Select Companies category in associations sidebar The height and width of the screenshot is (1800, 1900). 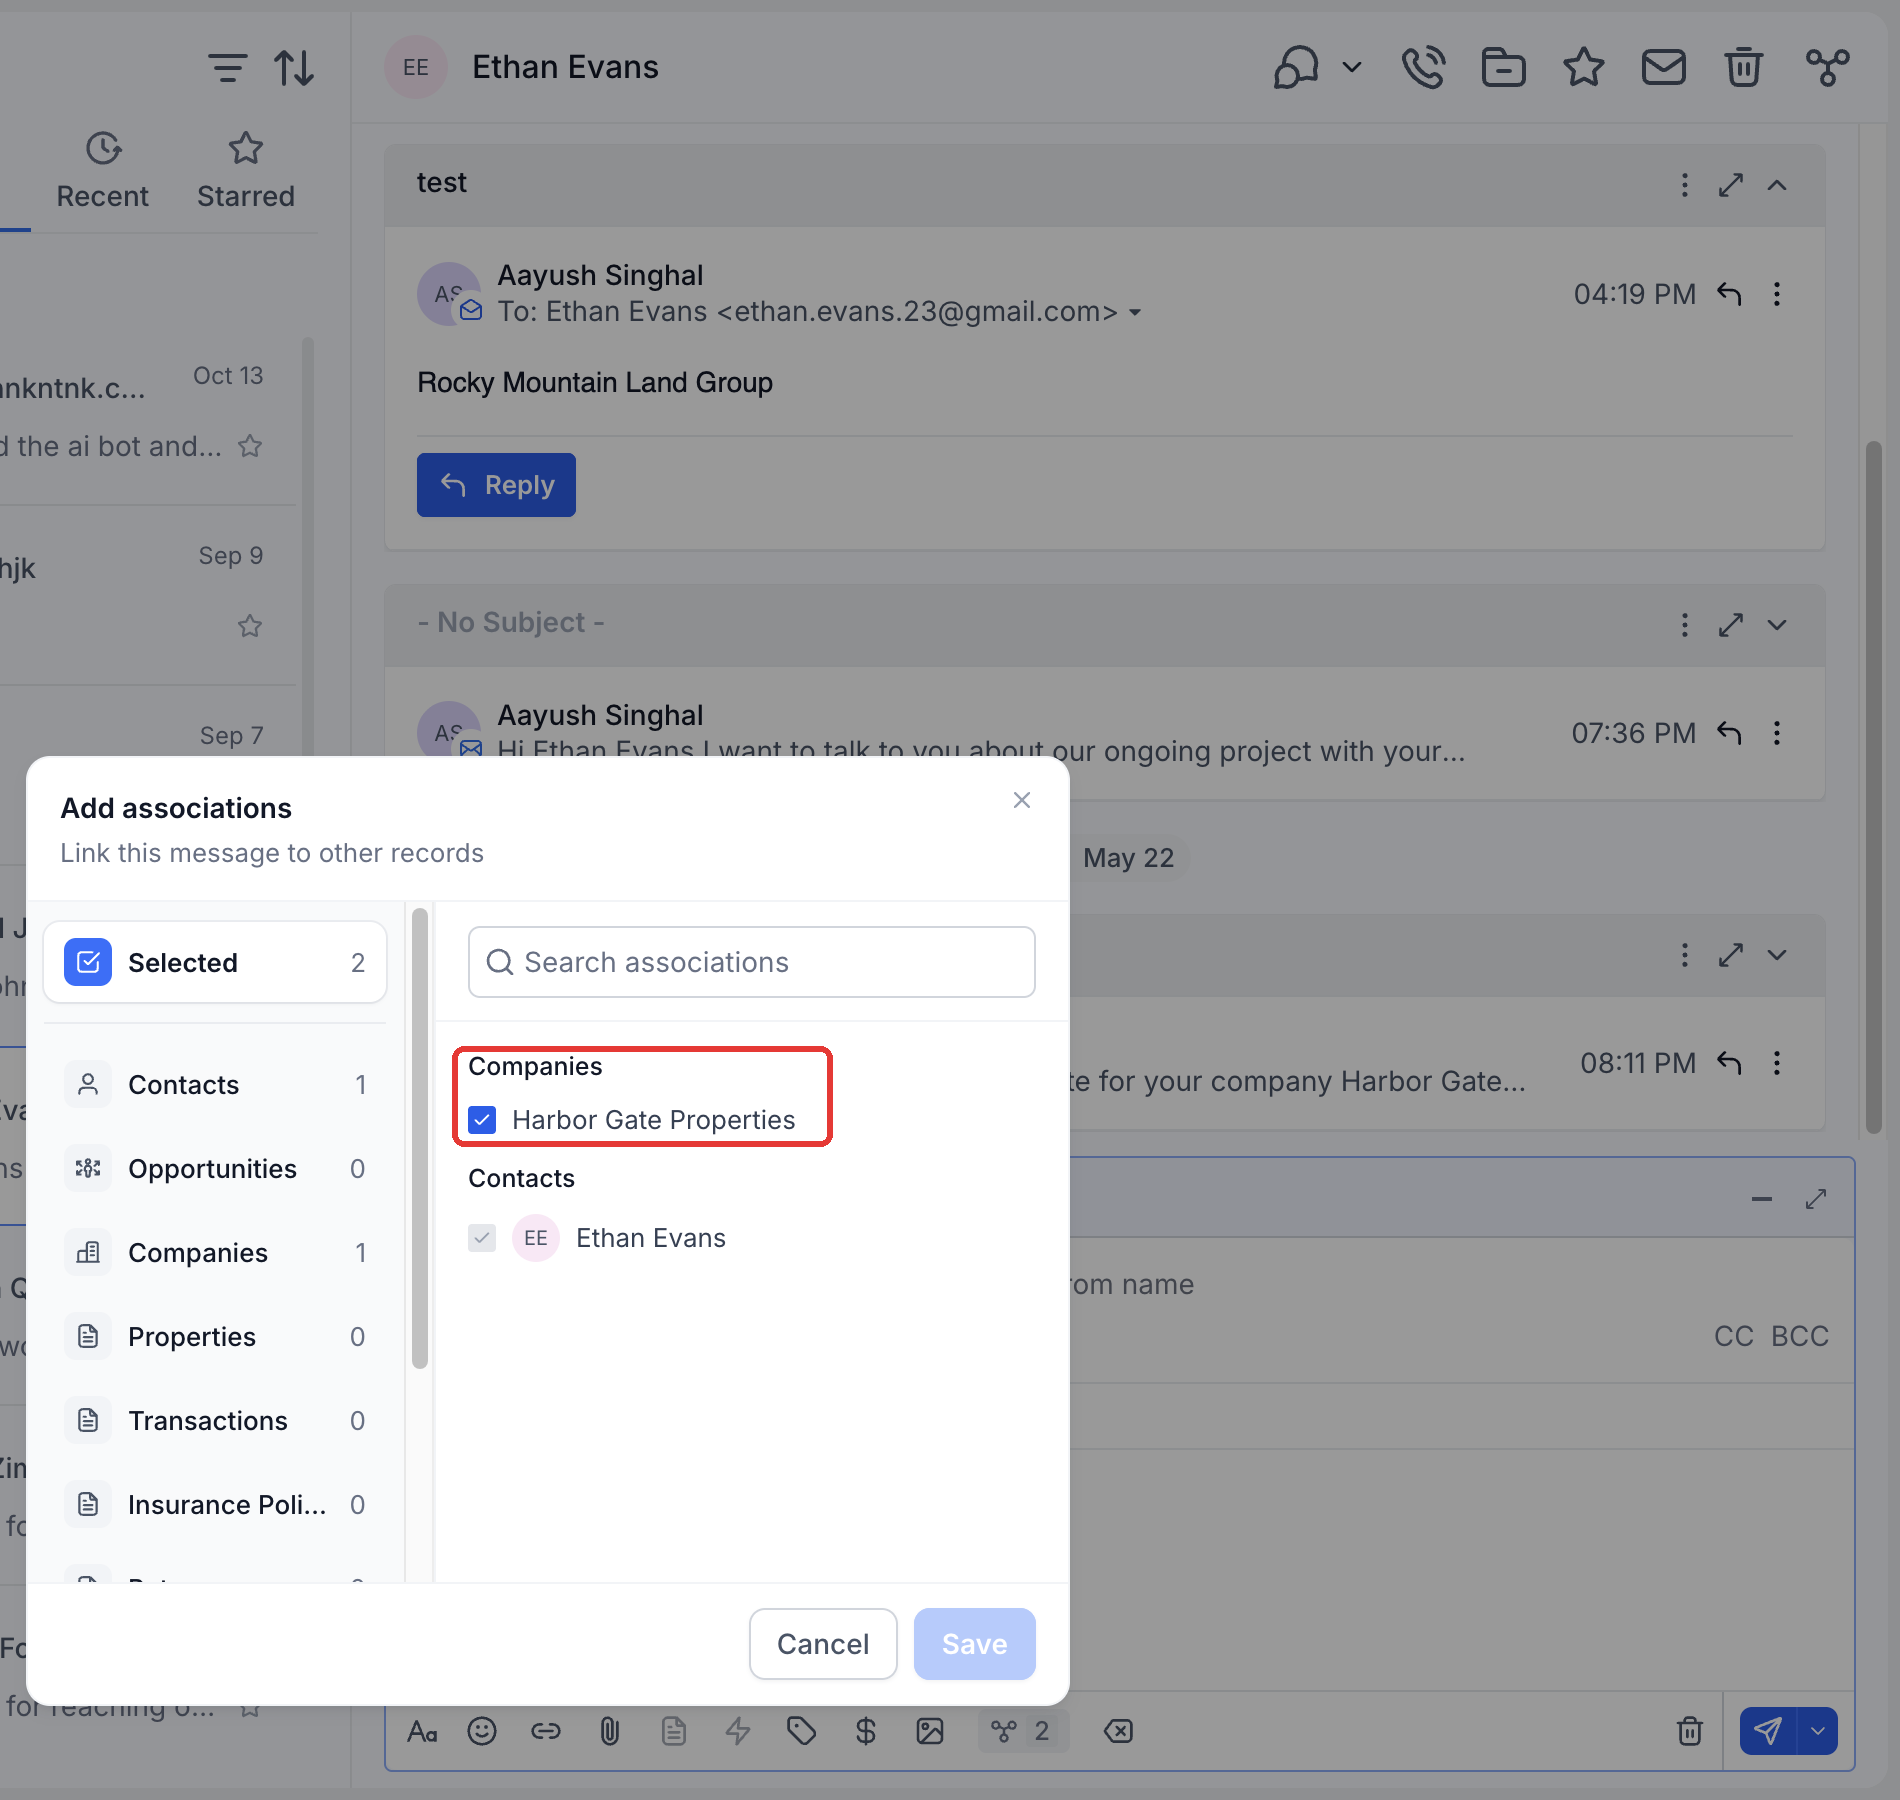coord(215,1253)
